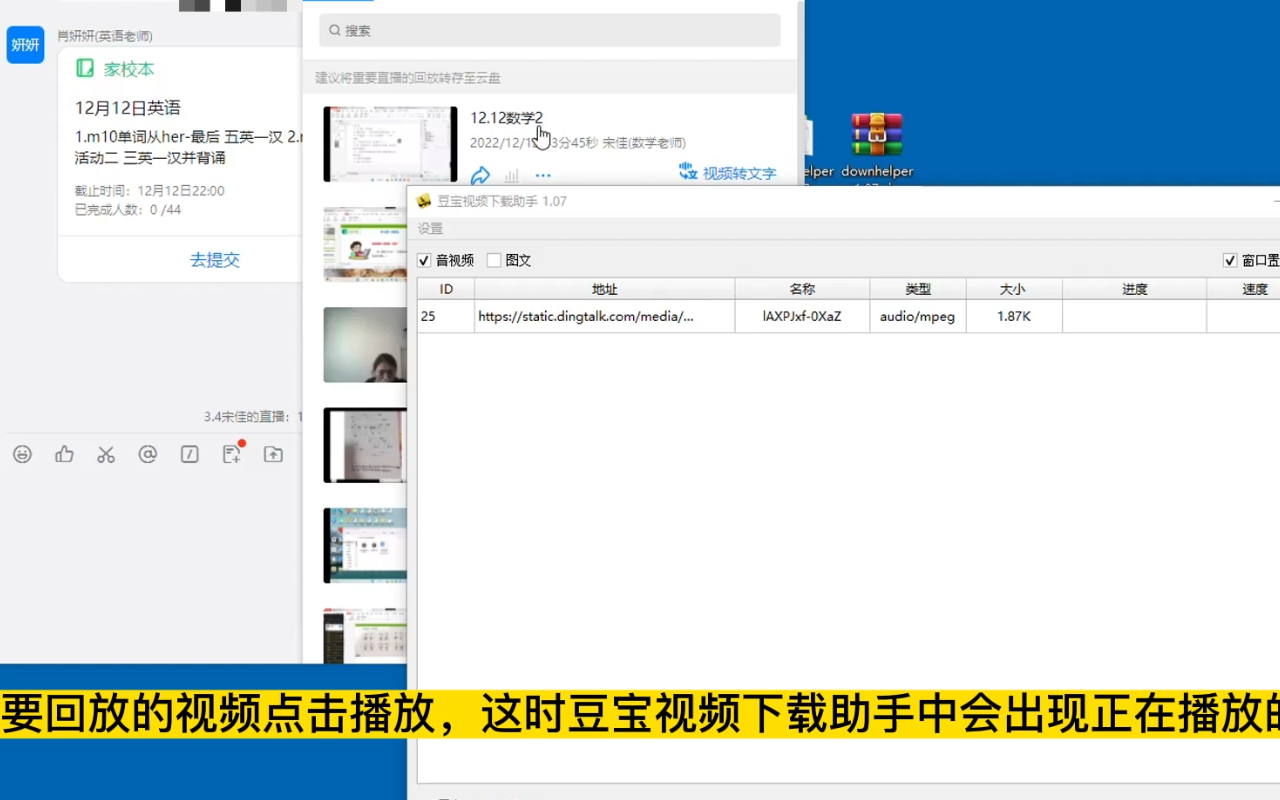Click the share arrow under 12.12数学2
Viewport: 1280px width, 800px height.
(x=480, y=175)
